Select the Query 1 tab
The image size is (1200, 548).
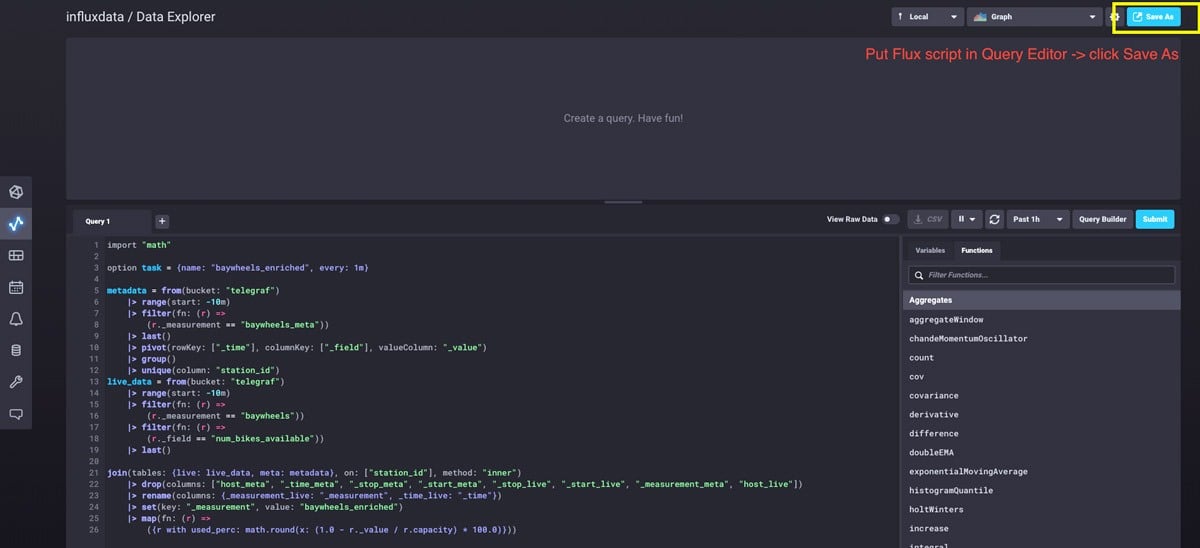pos(98,221)
